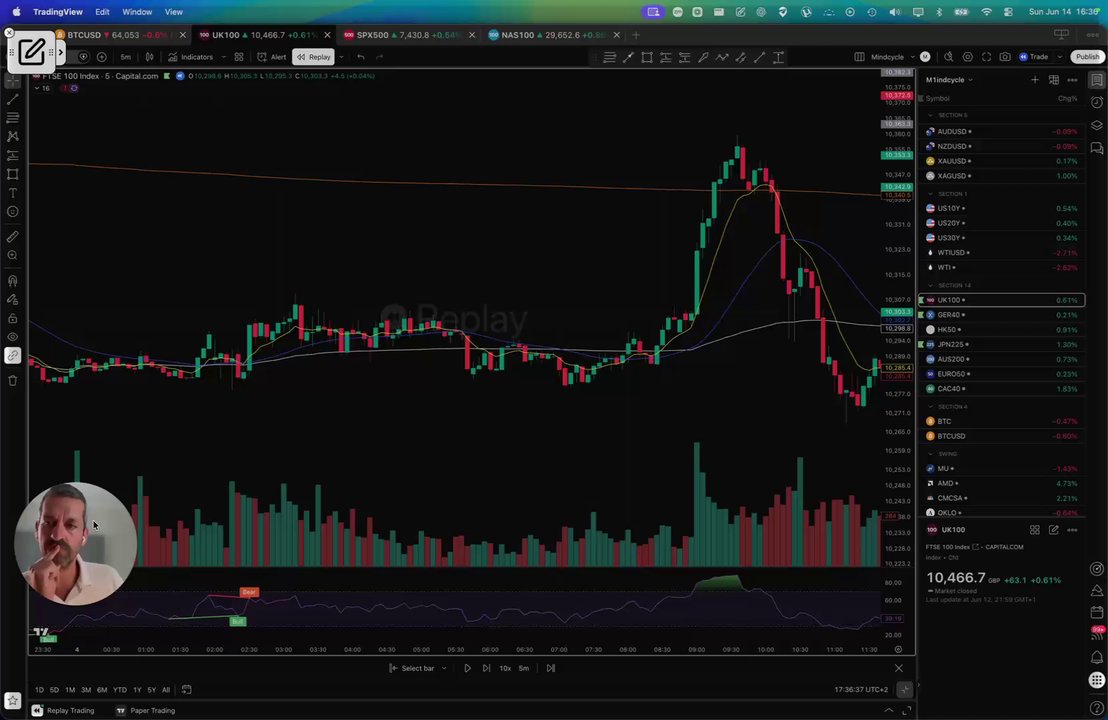Change the 5m timeframe interval
Screen dimensions: 1108x720
(125, 57)
